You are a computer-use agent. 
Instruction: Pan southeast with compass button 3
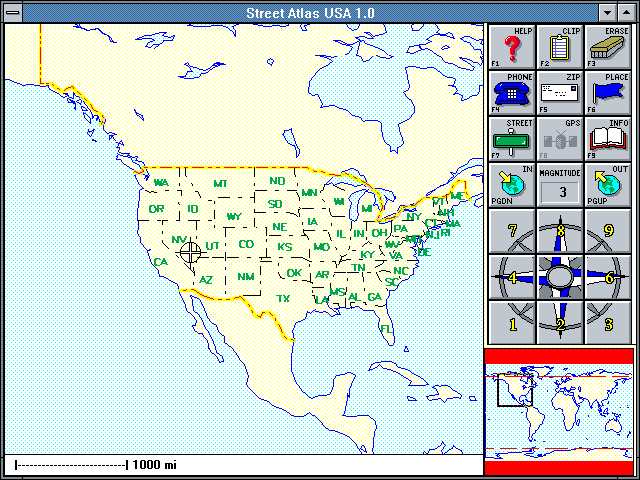(608, 323)
